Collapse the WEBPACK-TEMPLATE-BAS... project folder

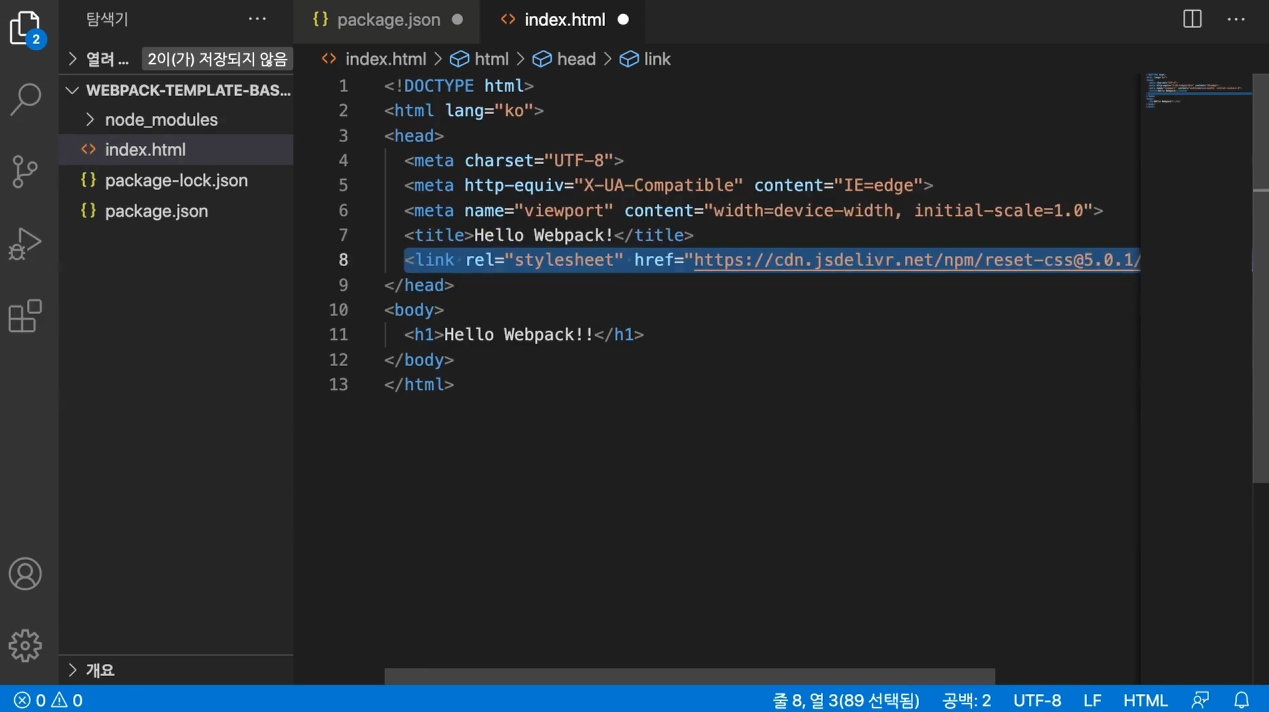click(x=178, y=90)
